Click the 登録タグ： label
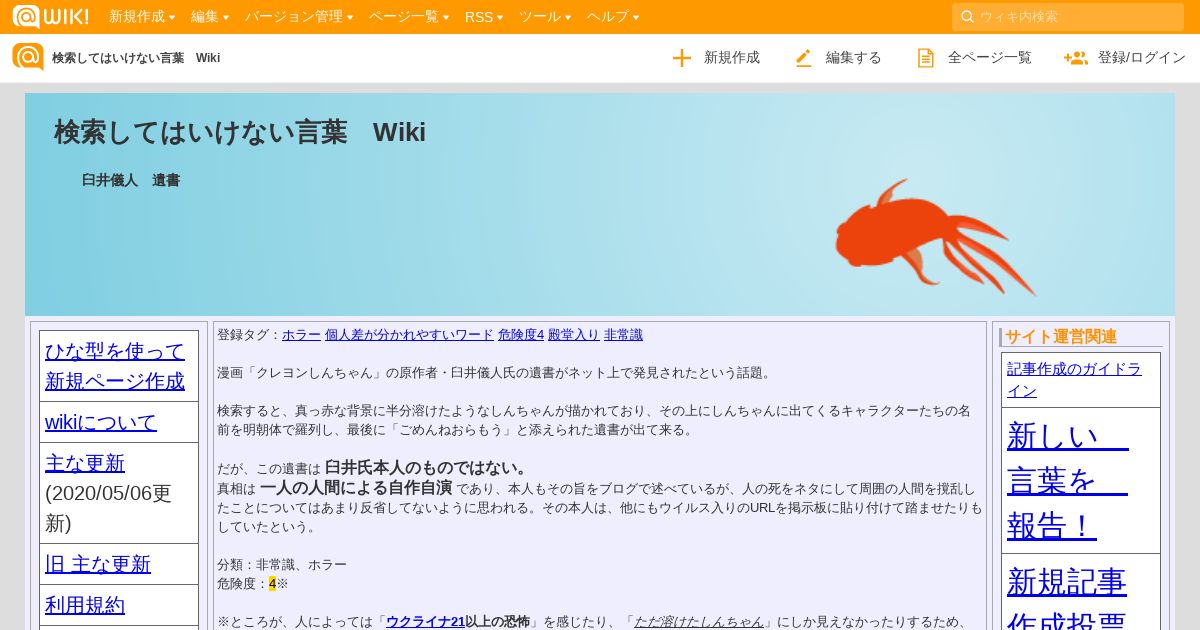The height and width of the screenshot is (630, 1200). [x=249, y=335]
